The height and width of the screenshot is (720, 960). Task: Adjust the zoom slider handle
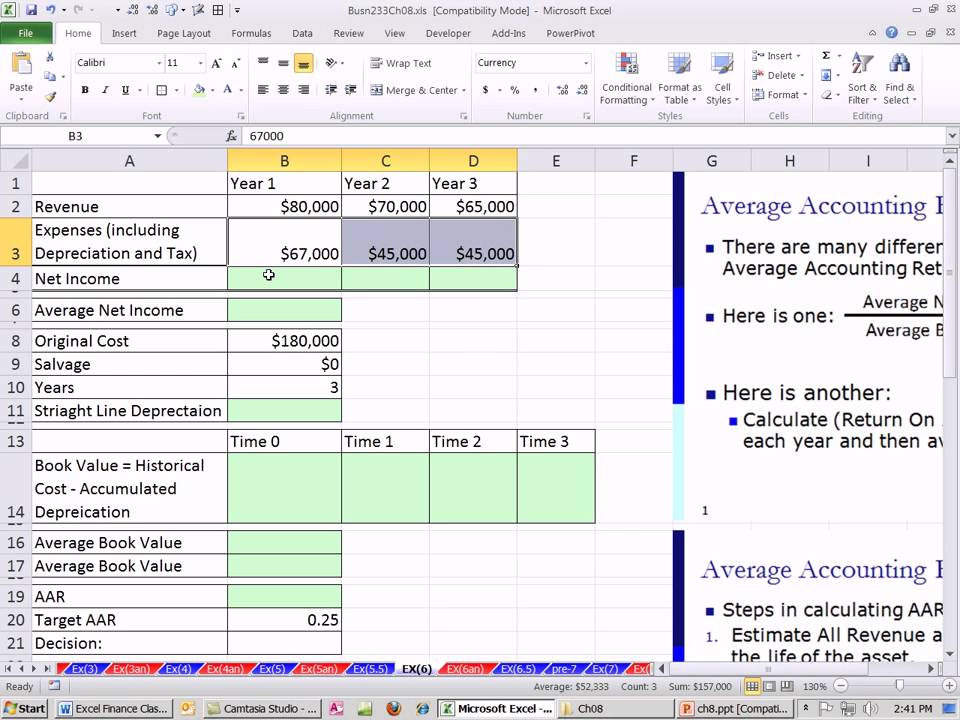[x=899, y=686]
